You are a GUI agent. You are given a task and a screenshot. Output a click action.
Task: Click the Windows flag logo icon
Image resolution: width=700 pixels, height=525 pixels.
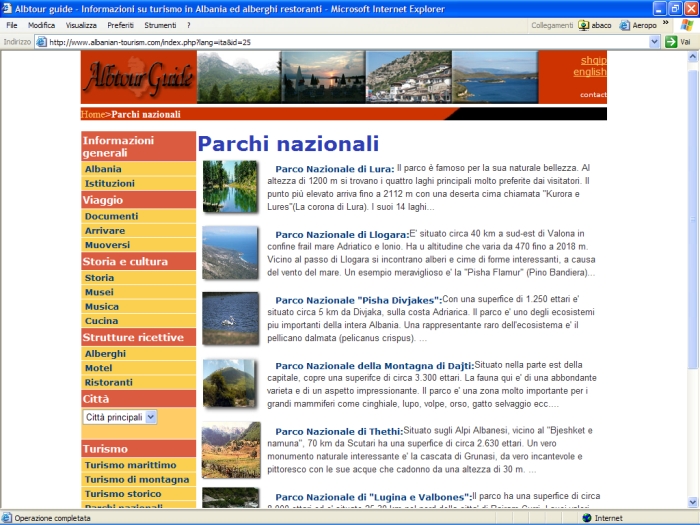click(x=687, y=25)
